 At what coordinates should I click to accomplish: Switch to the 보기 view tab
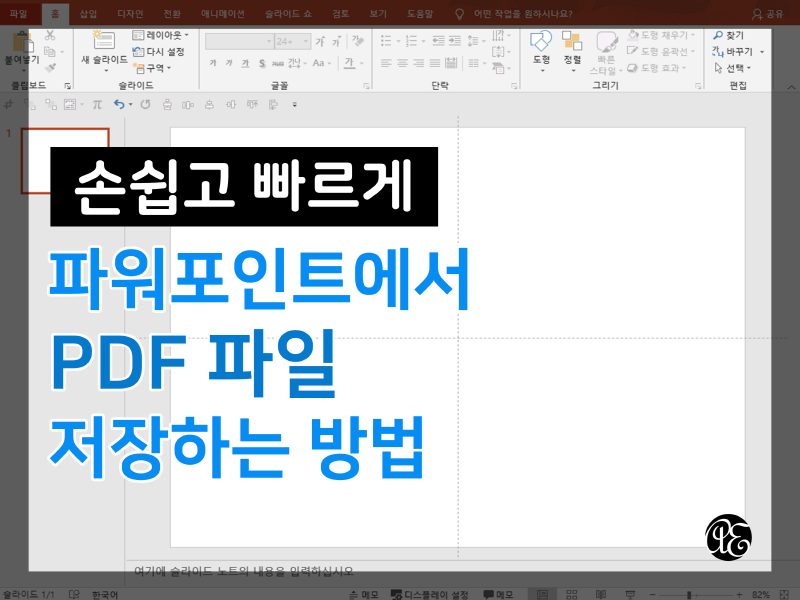tap(378, 13)
